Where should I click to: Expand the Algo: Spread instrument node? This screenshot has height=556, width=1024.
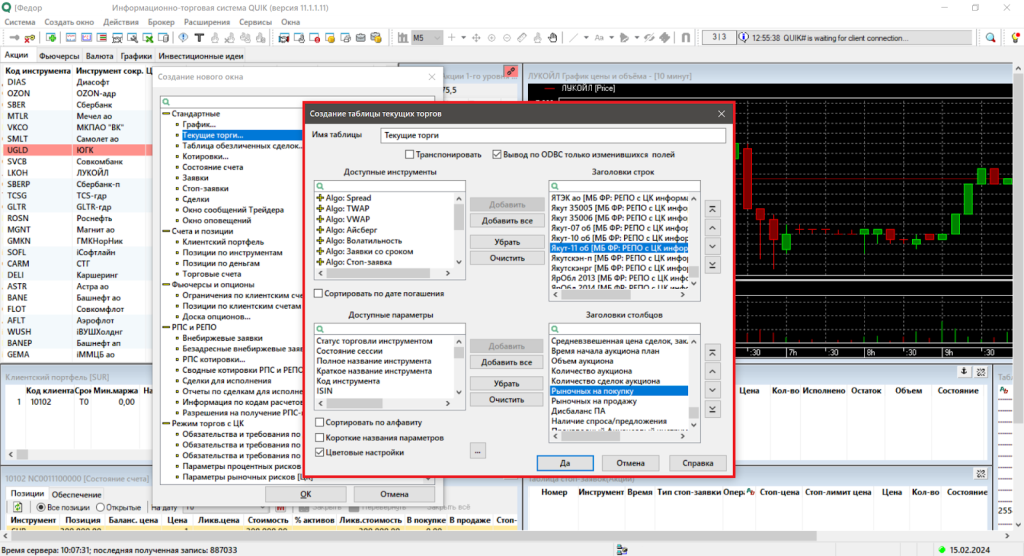(320, 198)
